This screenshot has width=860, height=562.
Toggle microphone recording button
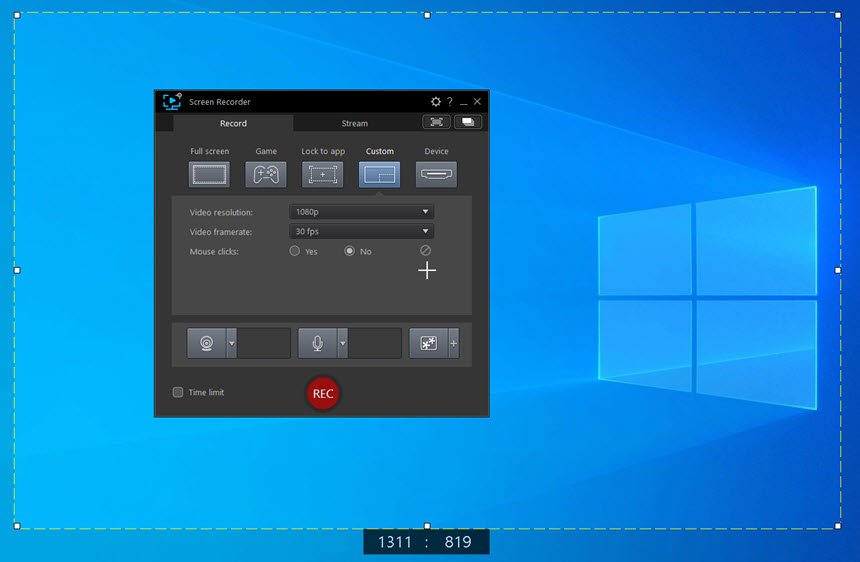pos(317,343)
